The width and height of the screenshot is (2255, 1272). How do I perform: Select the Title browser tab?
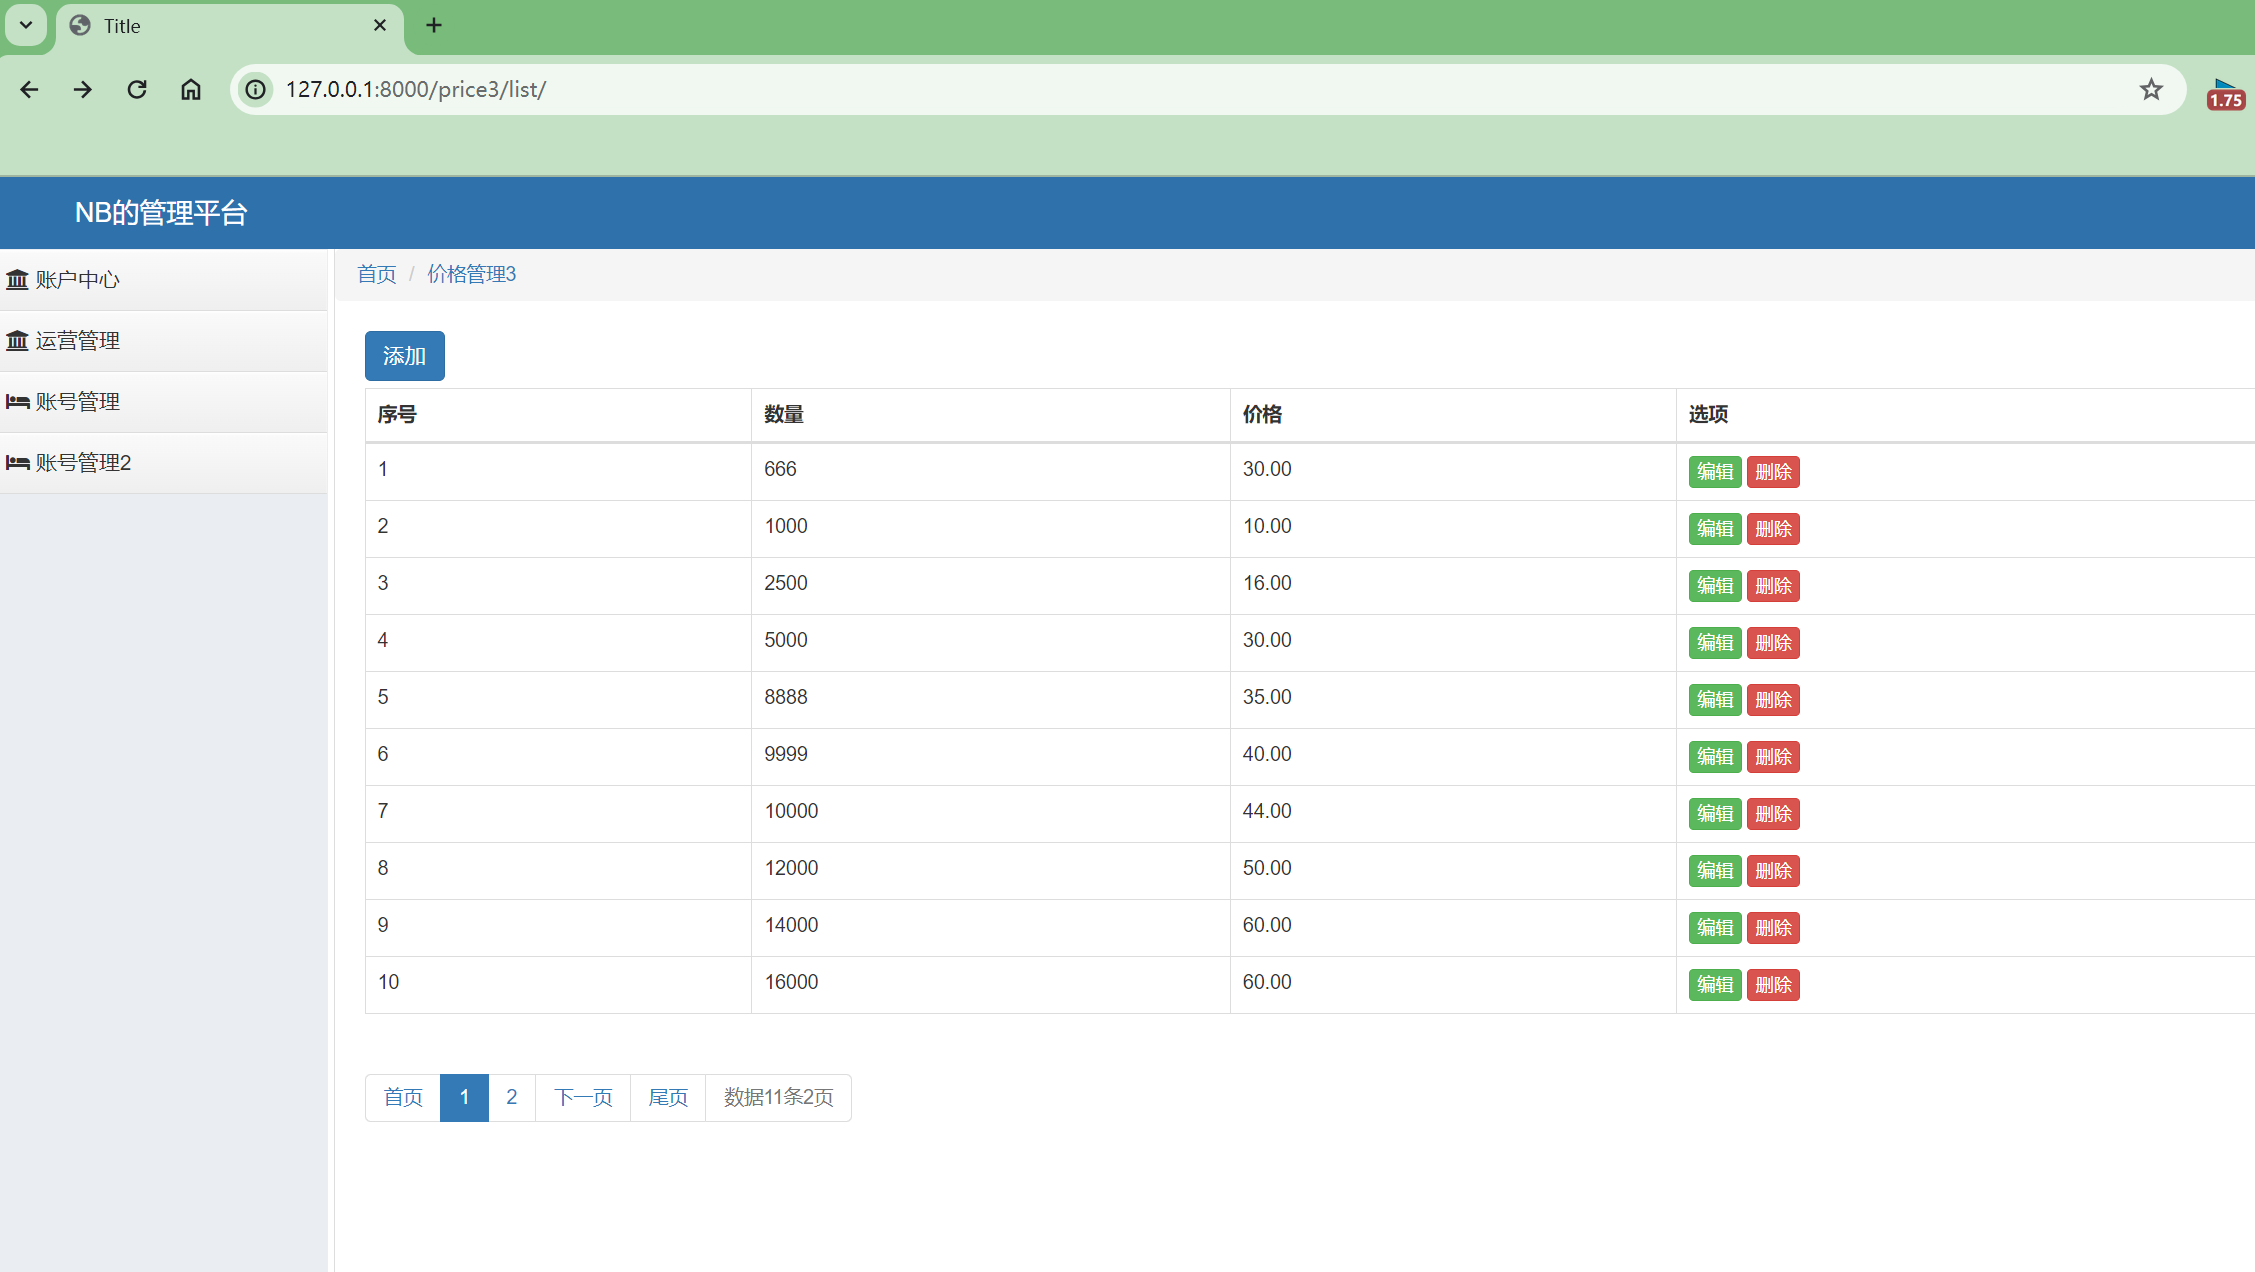230,26
